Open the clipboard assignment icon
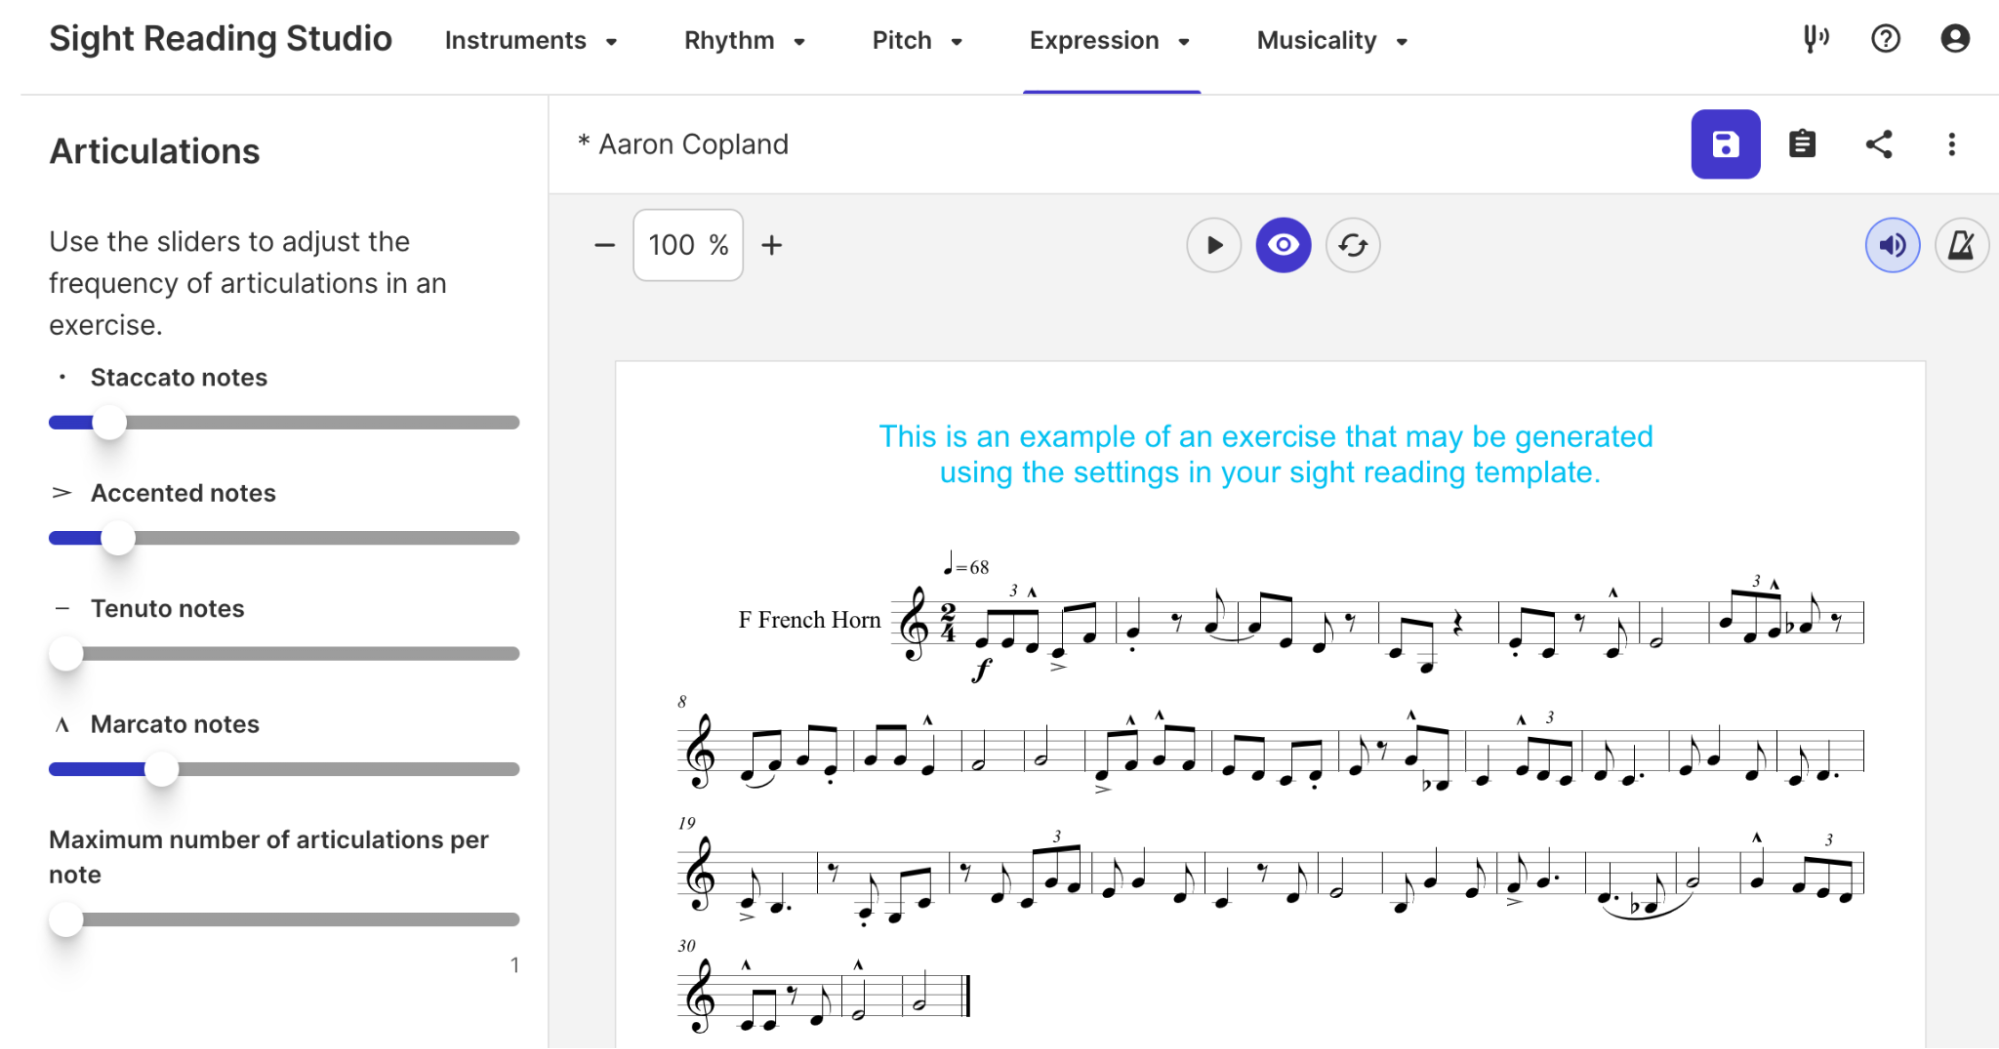This screenshot has width=1999, height=1049. pyautogui.click(x=1802, y=144)
